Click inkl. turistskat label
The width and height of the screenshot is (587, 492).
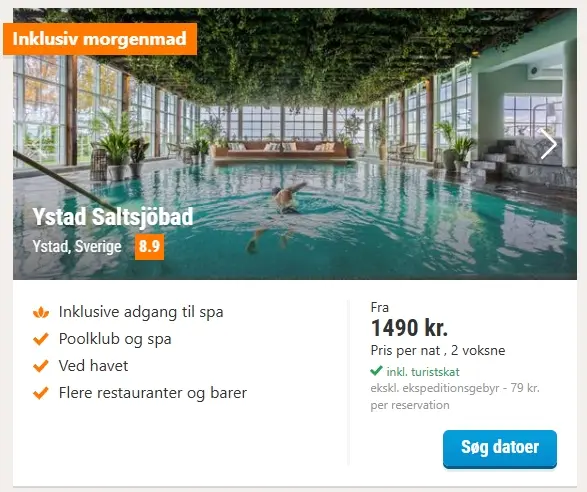(423, 372)
